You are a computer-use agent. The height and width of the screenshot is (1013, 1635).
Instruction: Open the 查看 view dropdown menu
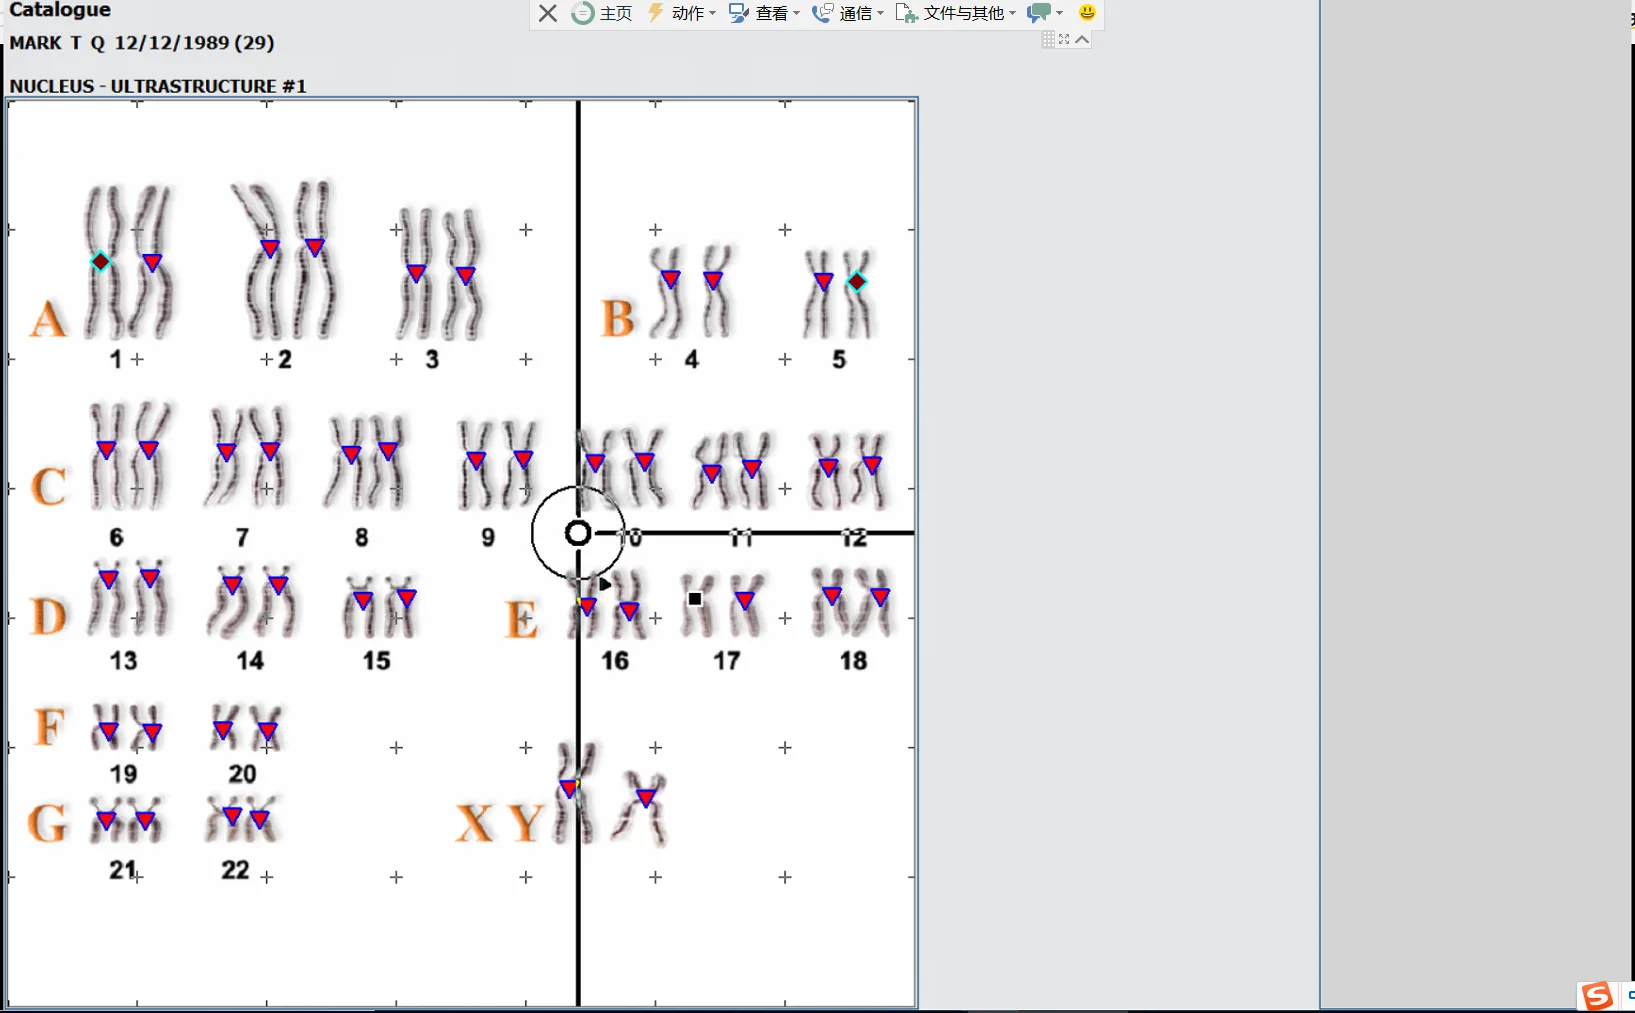tap(765, 13)
